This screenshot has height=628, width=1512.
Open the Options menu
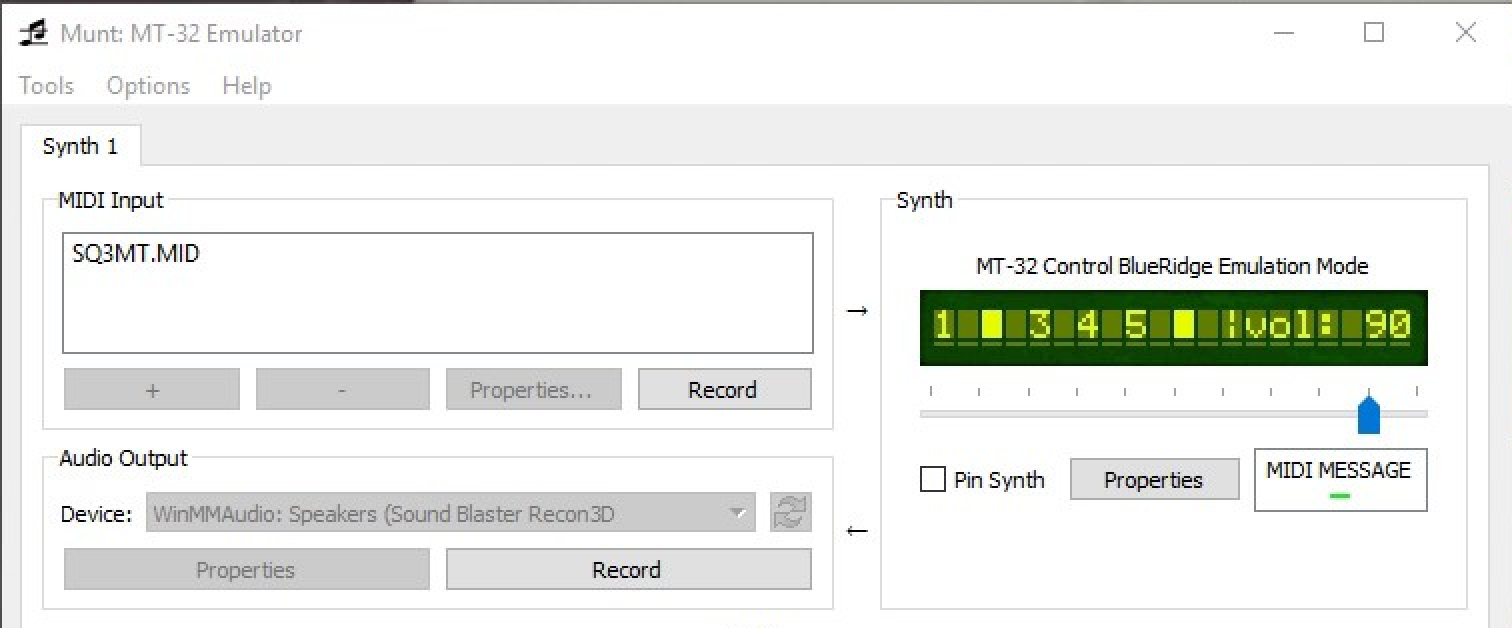148,86
